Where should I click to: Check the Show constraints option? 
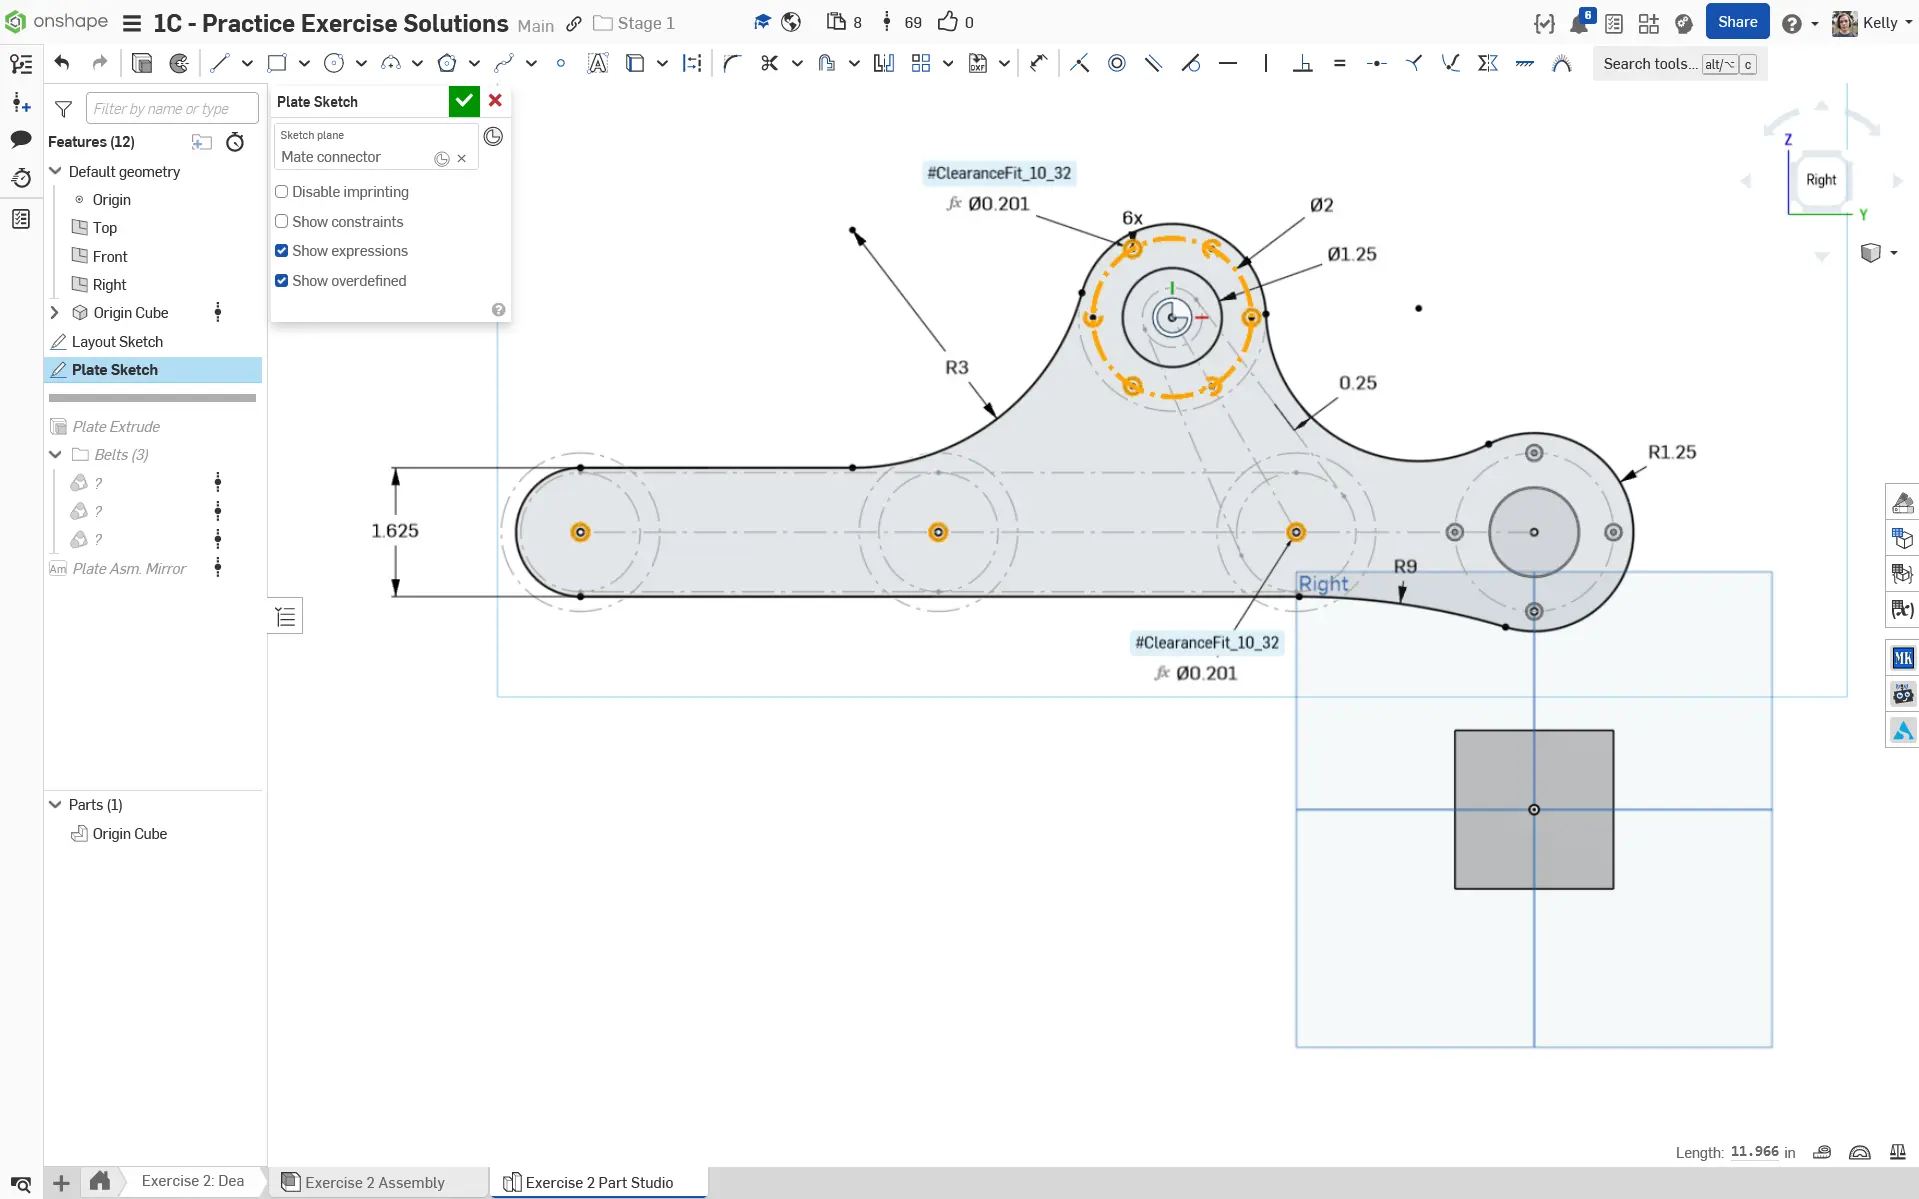pos(282,222)
